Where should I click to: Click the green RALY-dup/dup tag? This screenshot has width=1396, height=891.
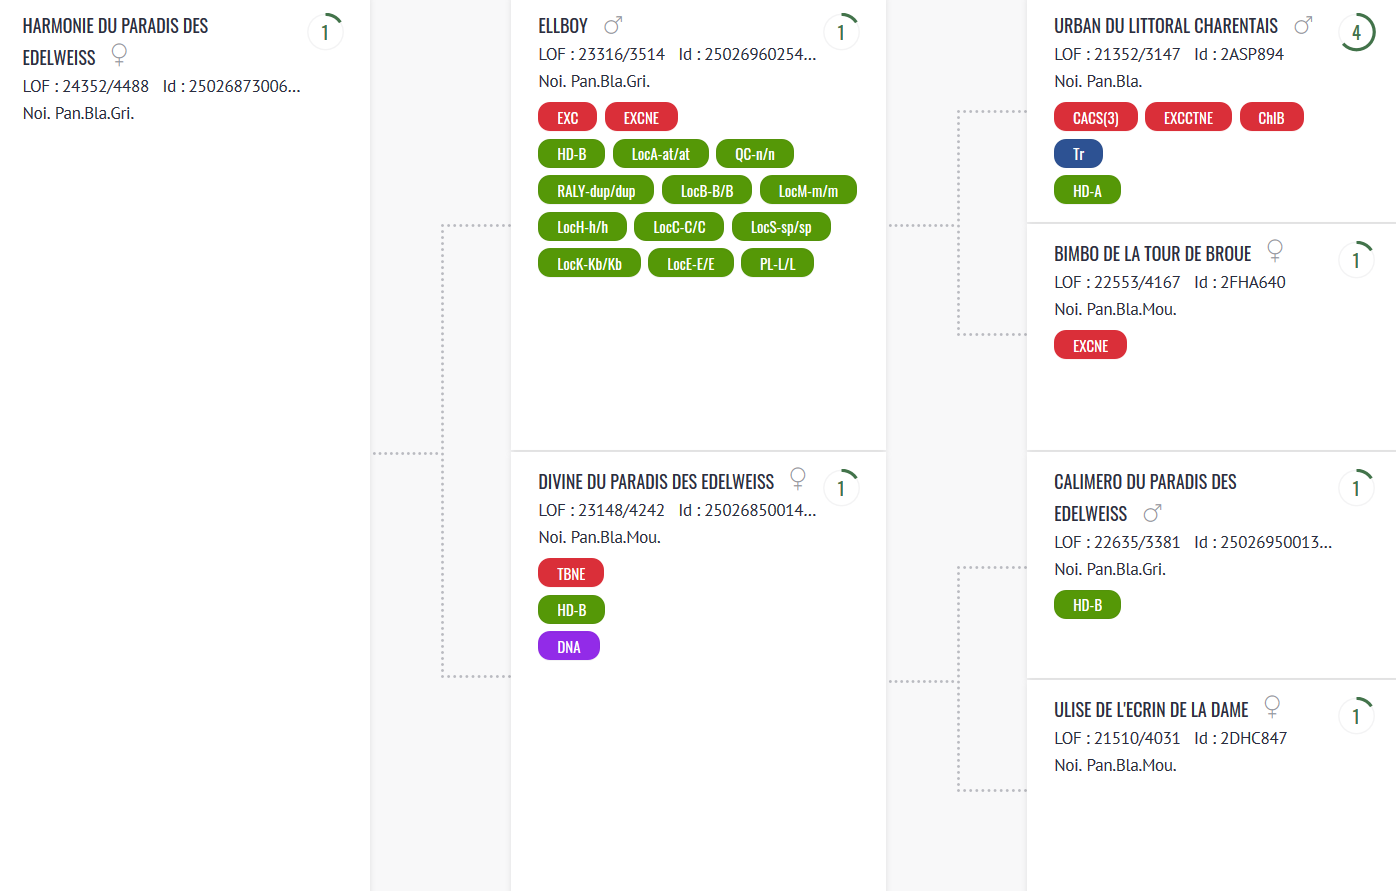coord(596,190)
